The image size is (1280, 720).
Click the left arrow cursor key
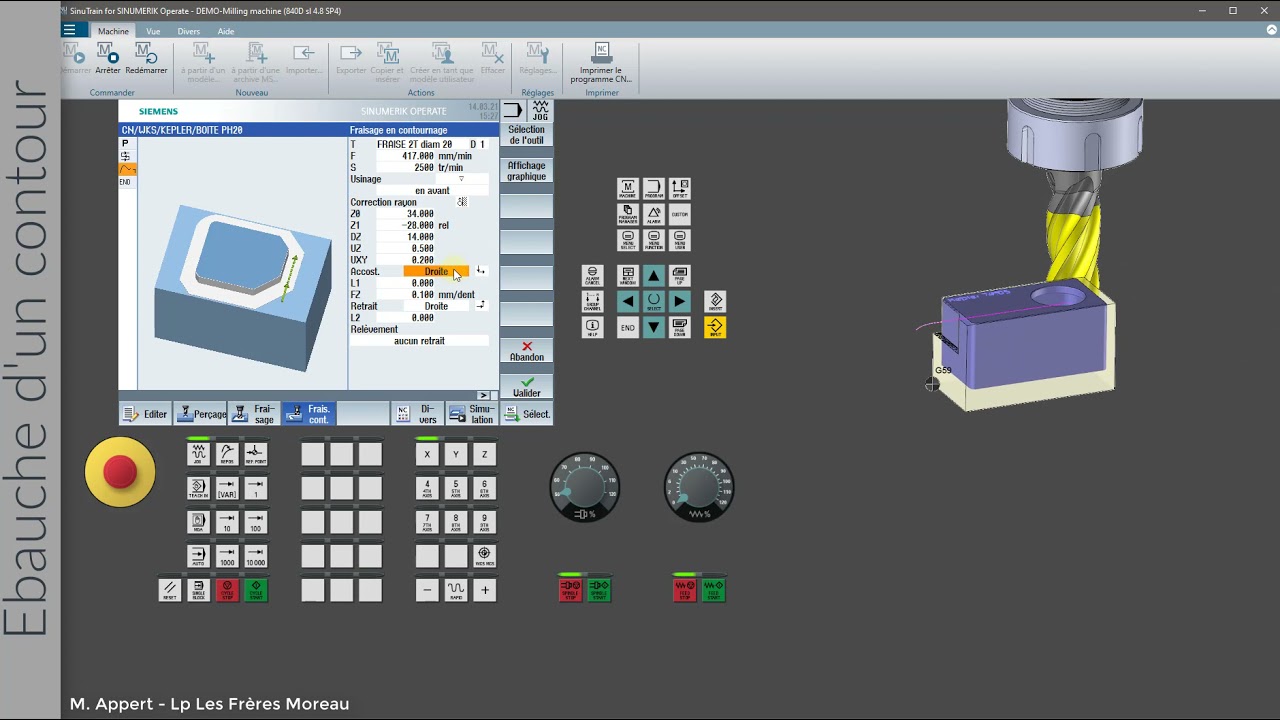pyautogui.click(x=628, y=301)
